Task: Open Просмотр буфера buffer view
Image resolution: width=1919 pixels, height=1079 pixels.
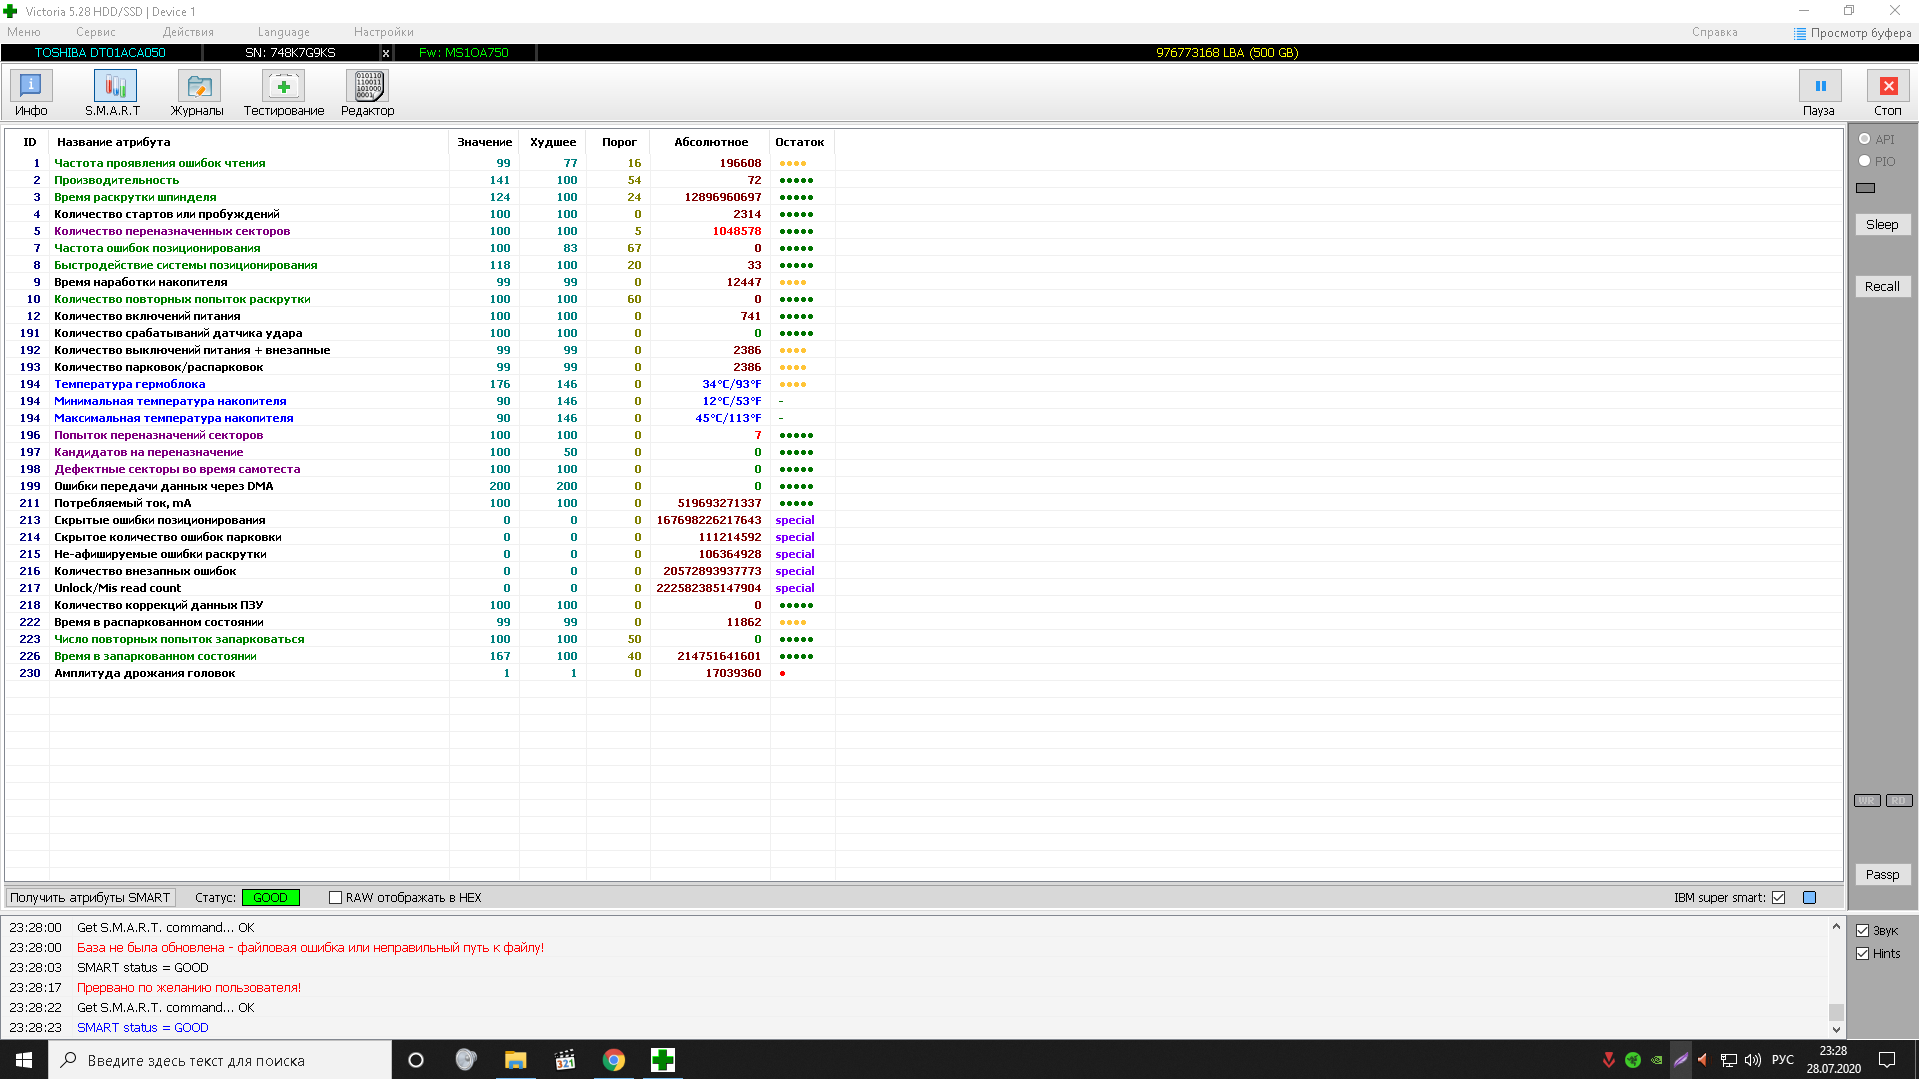Action: point(1852,33)
